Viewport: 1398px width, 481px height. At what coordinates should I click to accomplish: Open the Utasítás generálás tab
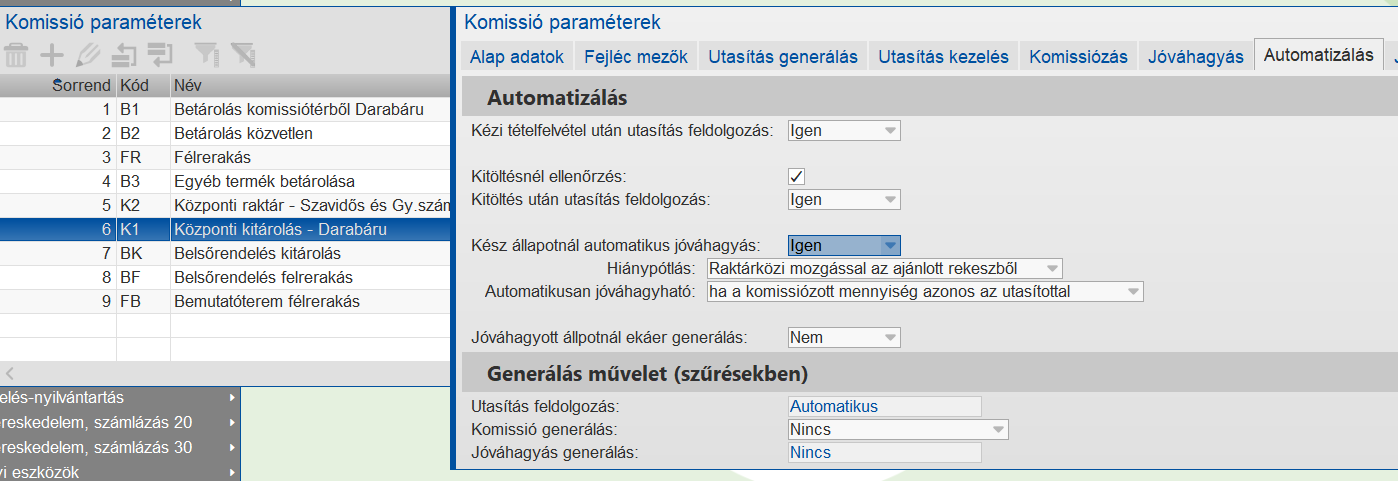pos(783,57)
